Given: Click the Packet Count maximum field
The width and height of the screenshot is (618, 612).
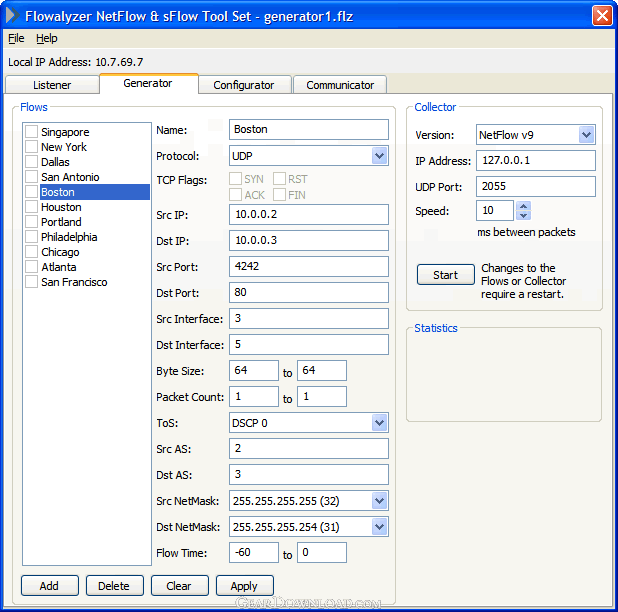Looking at the screenshot, I should [322, 396].
